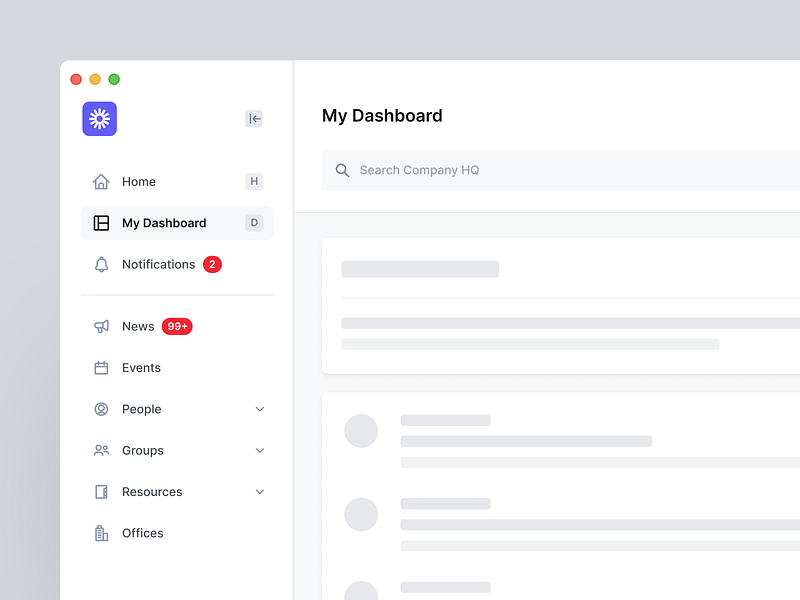
Task: Expand the Resources section
Action: click(x=260, y=491)
